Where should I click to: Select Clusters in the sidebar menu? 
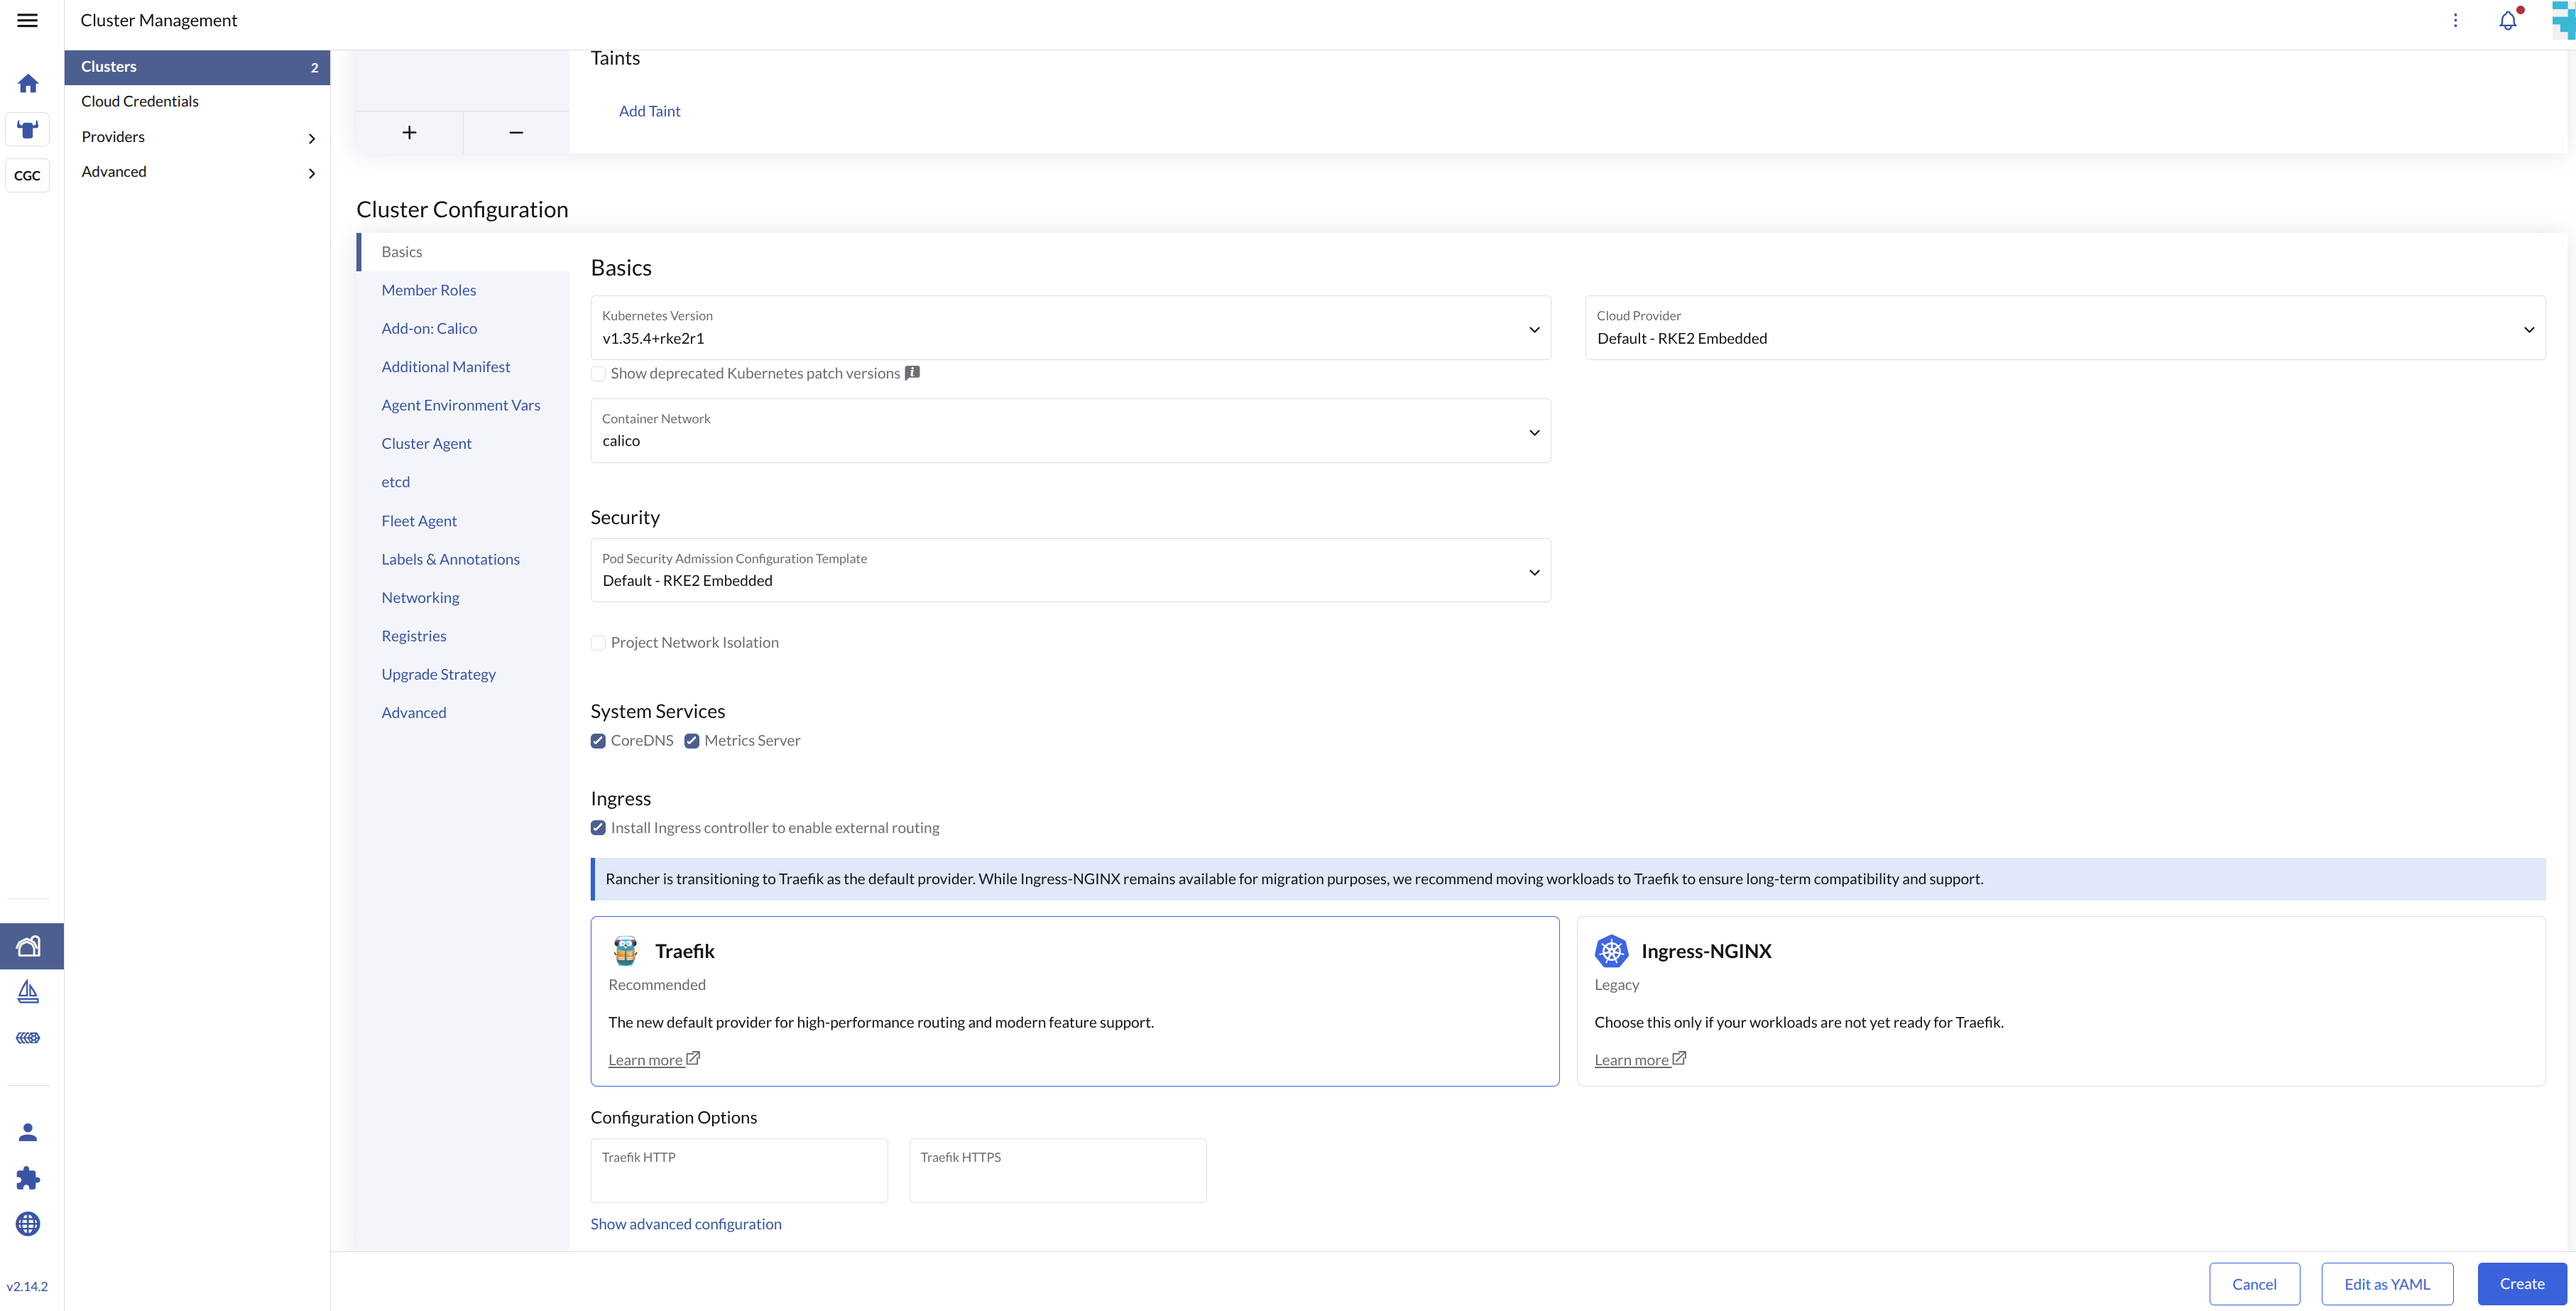tap(197, 67)
